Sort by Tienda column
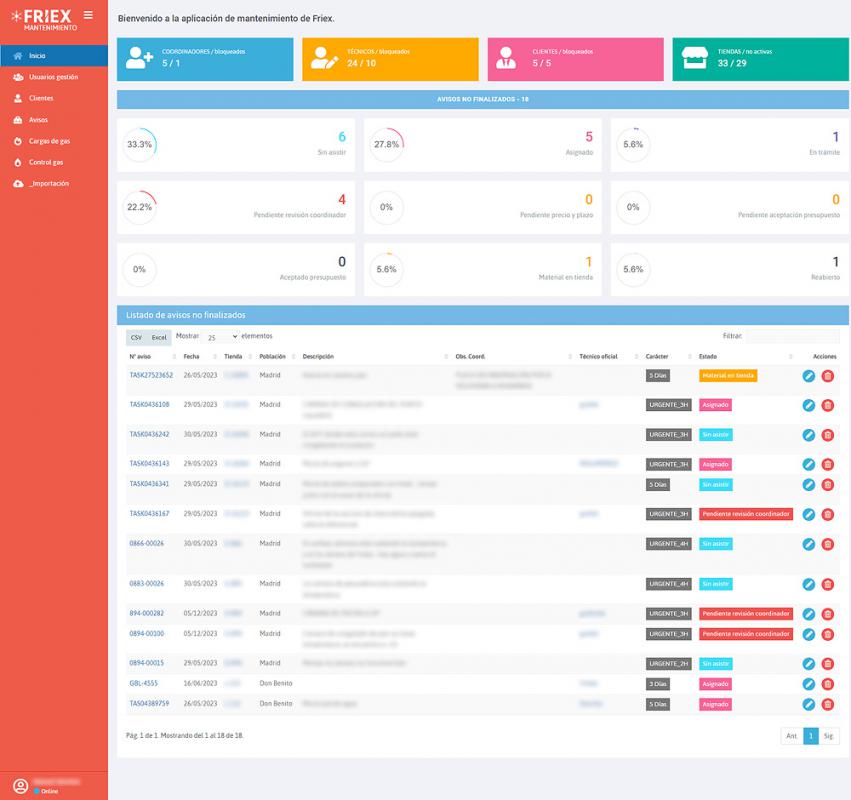The image size is (851, 800). coord(238,357)
